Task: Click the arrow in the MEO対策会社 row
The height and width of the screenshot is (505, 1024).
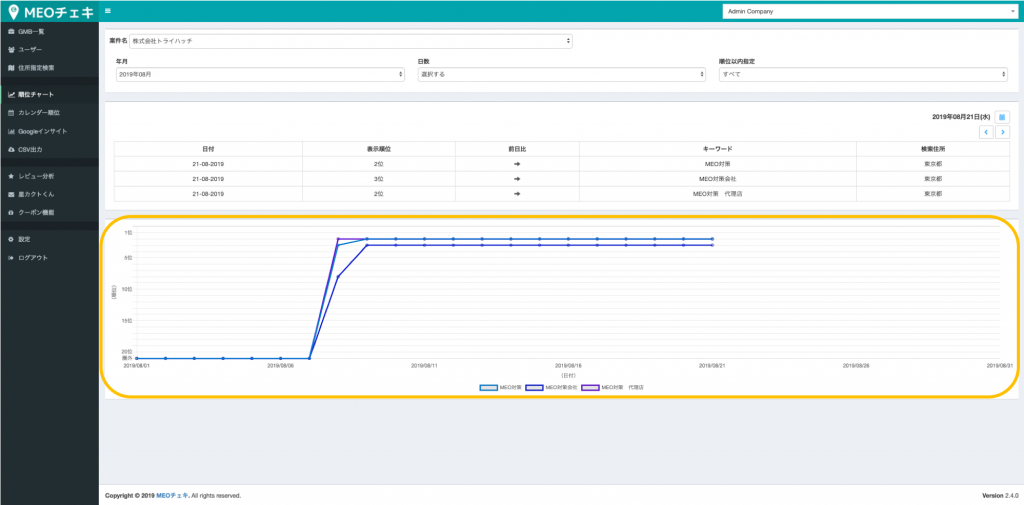Action: click(x=517, y=178)
